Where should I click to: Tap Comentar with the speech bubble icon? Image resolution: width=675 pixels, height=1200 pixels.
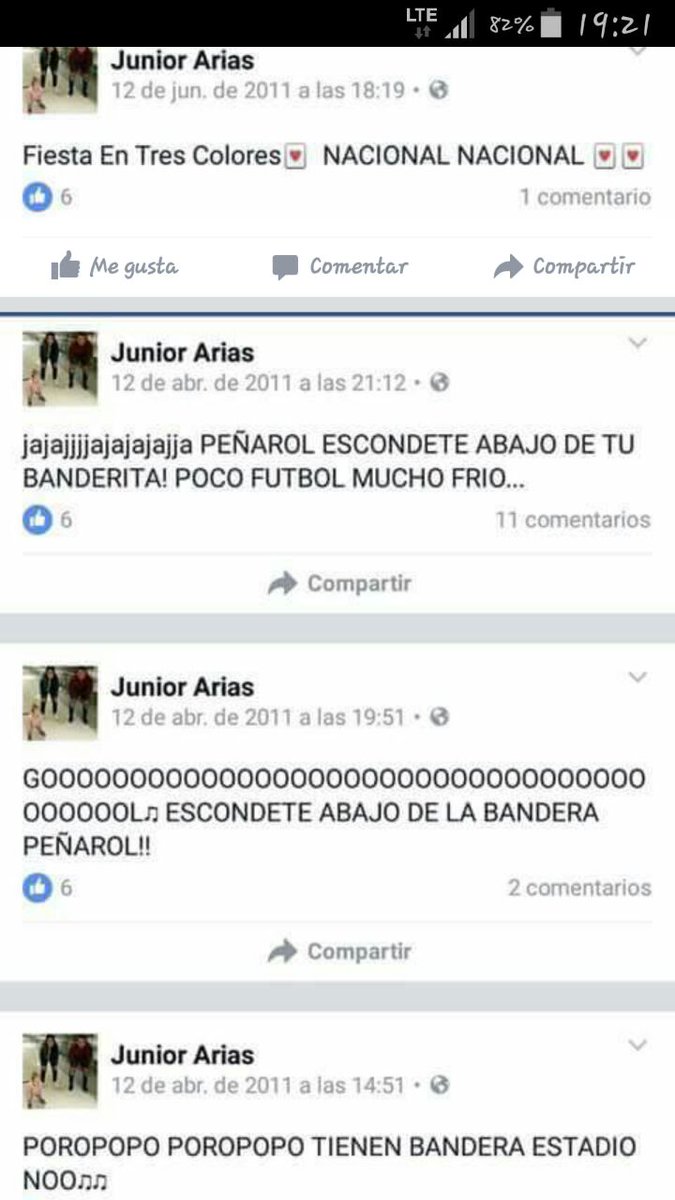click(x=340, y=266)
